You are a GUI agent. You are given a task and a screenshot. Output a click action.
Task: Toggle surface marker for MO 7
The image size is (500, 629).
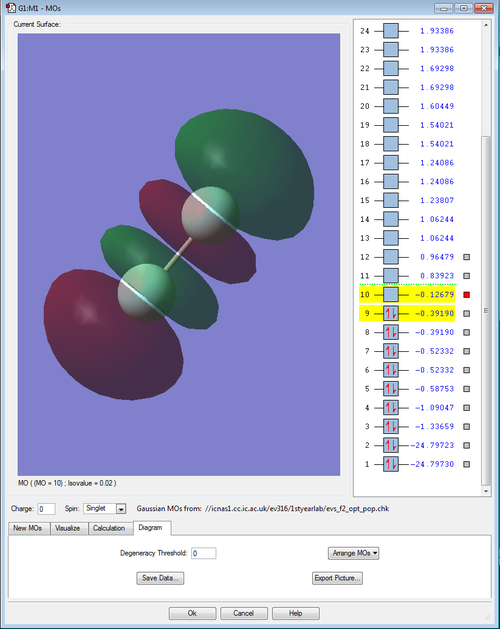click(x=466, y=351)
